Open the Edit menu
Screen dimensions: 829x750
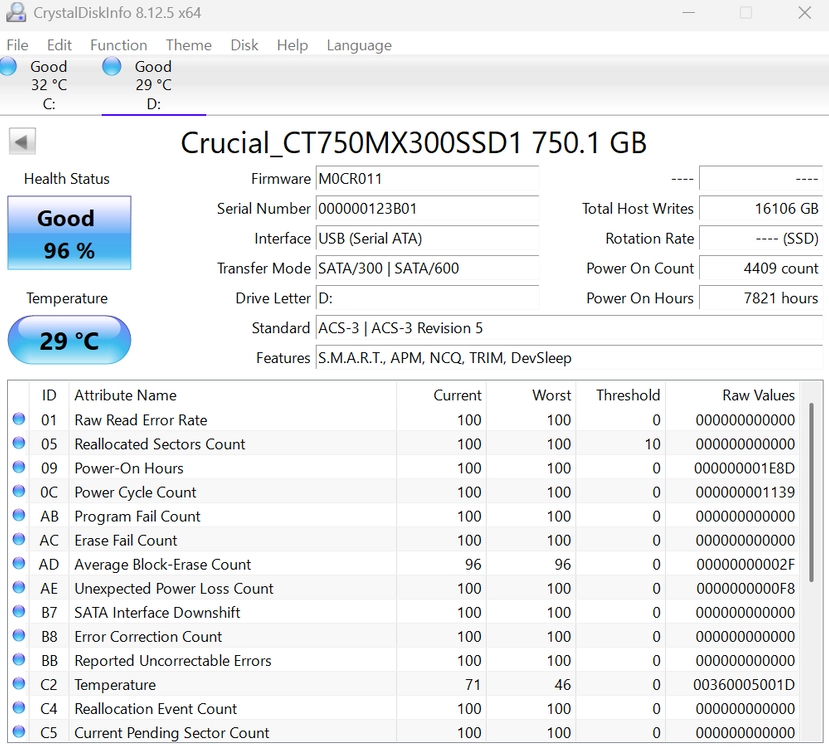[59, 45]
